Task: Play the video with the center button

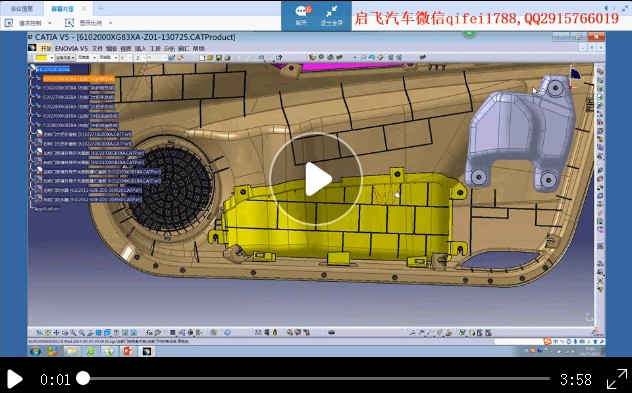Action: [x=316, y=179]
